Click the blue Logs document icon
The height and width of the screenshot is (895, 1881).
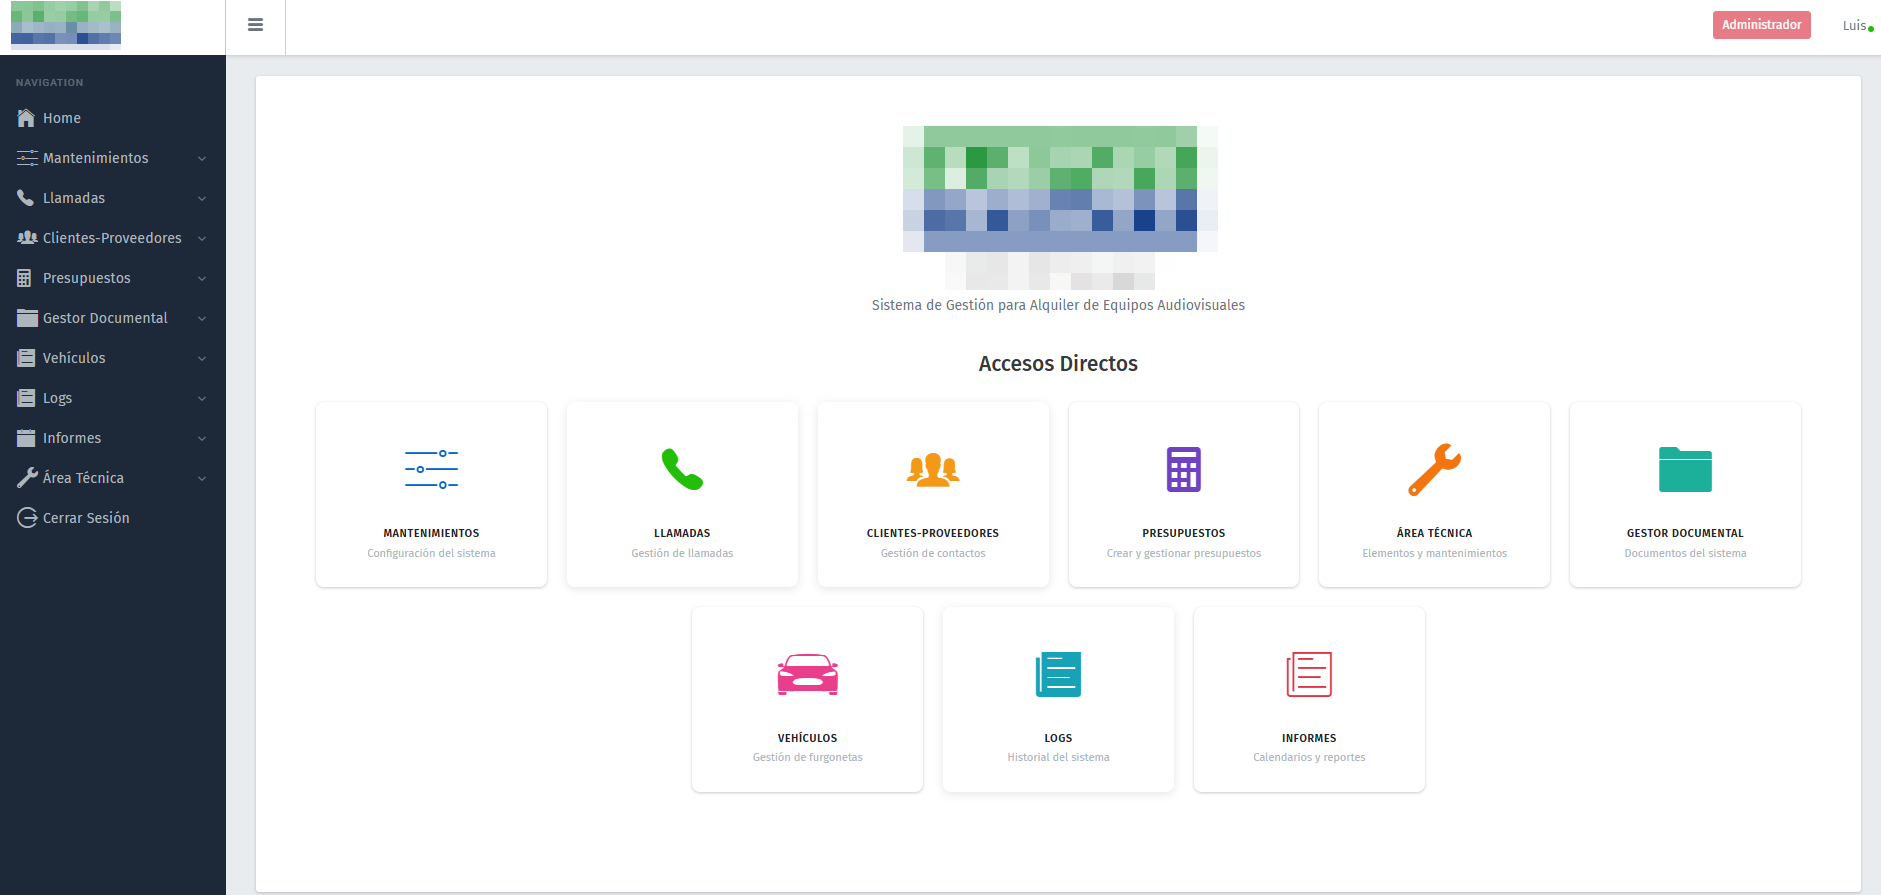[x=1058, y=674]
